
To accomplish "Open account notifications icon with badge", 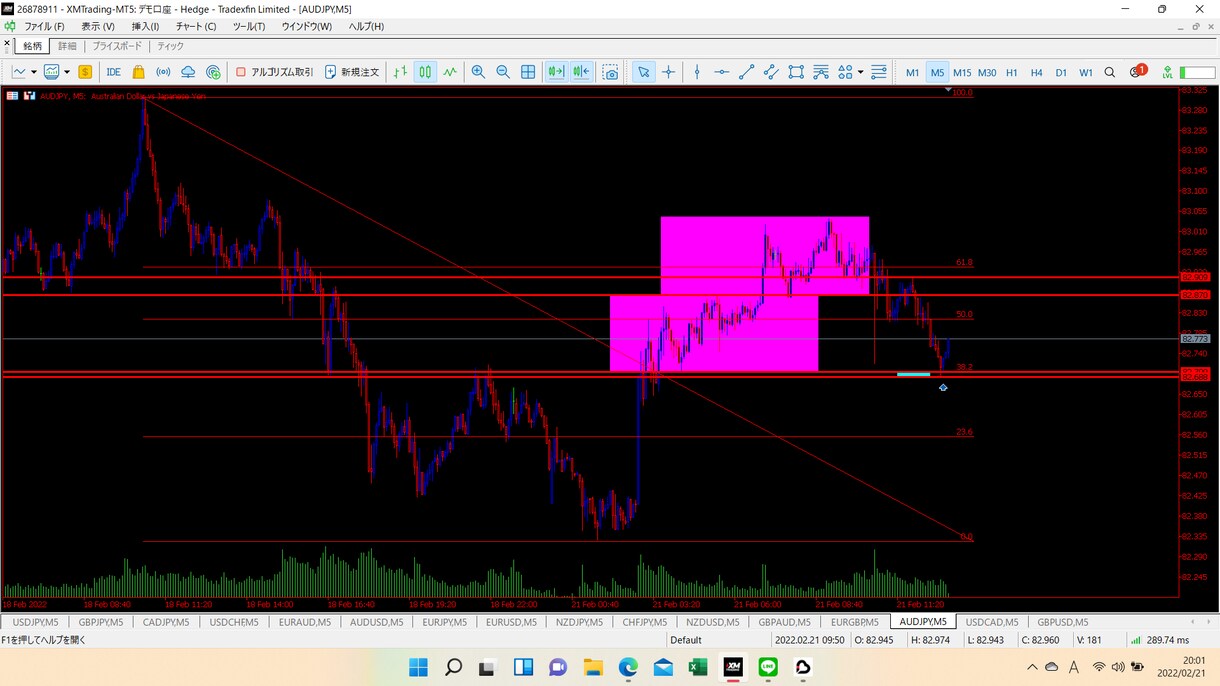I will point(1138,71).
